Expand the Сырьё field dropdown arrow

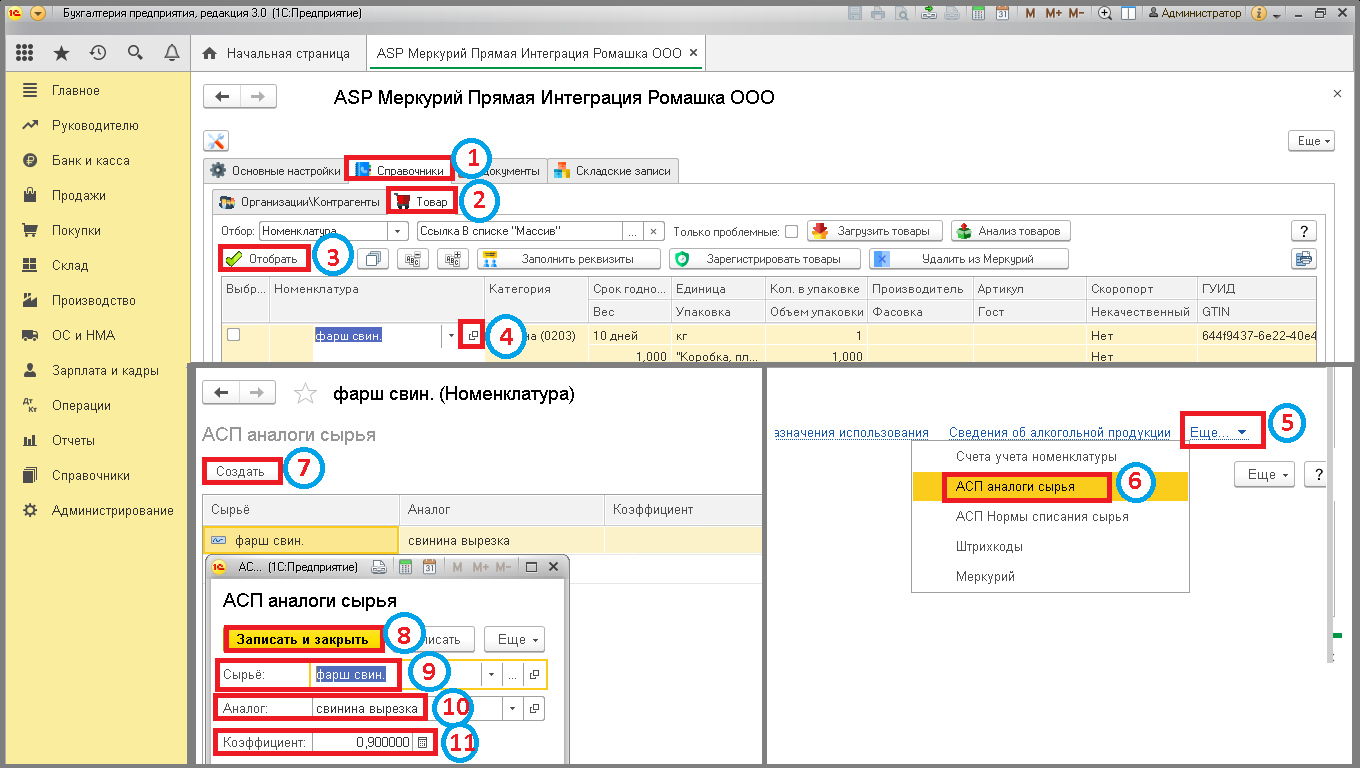coord(492,675)
